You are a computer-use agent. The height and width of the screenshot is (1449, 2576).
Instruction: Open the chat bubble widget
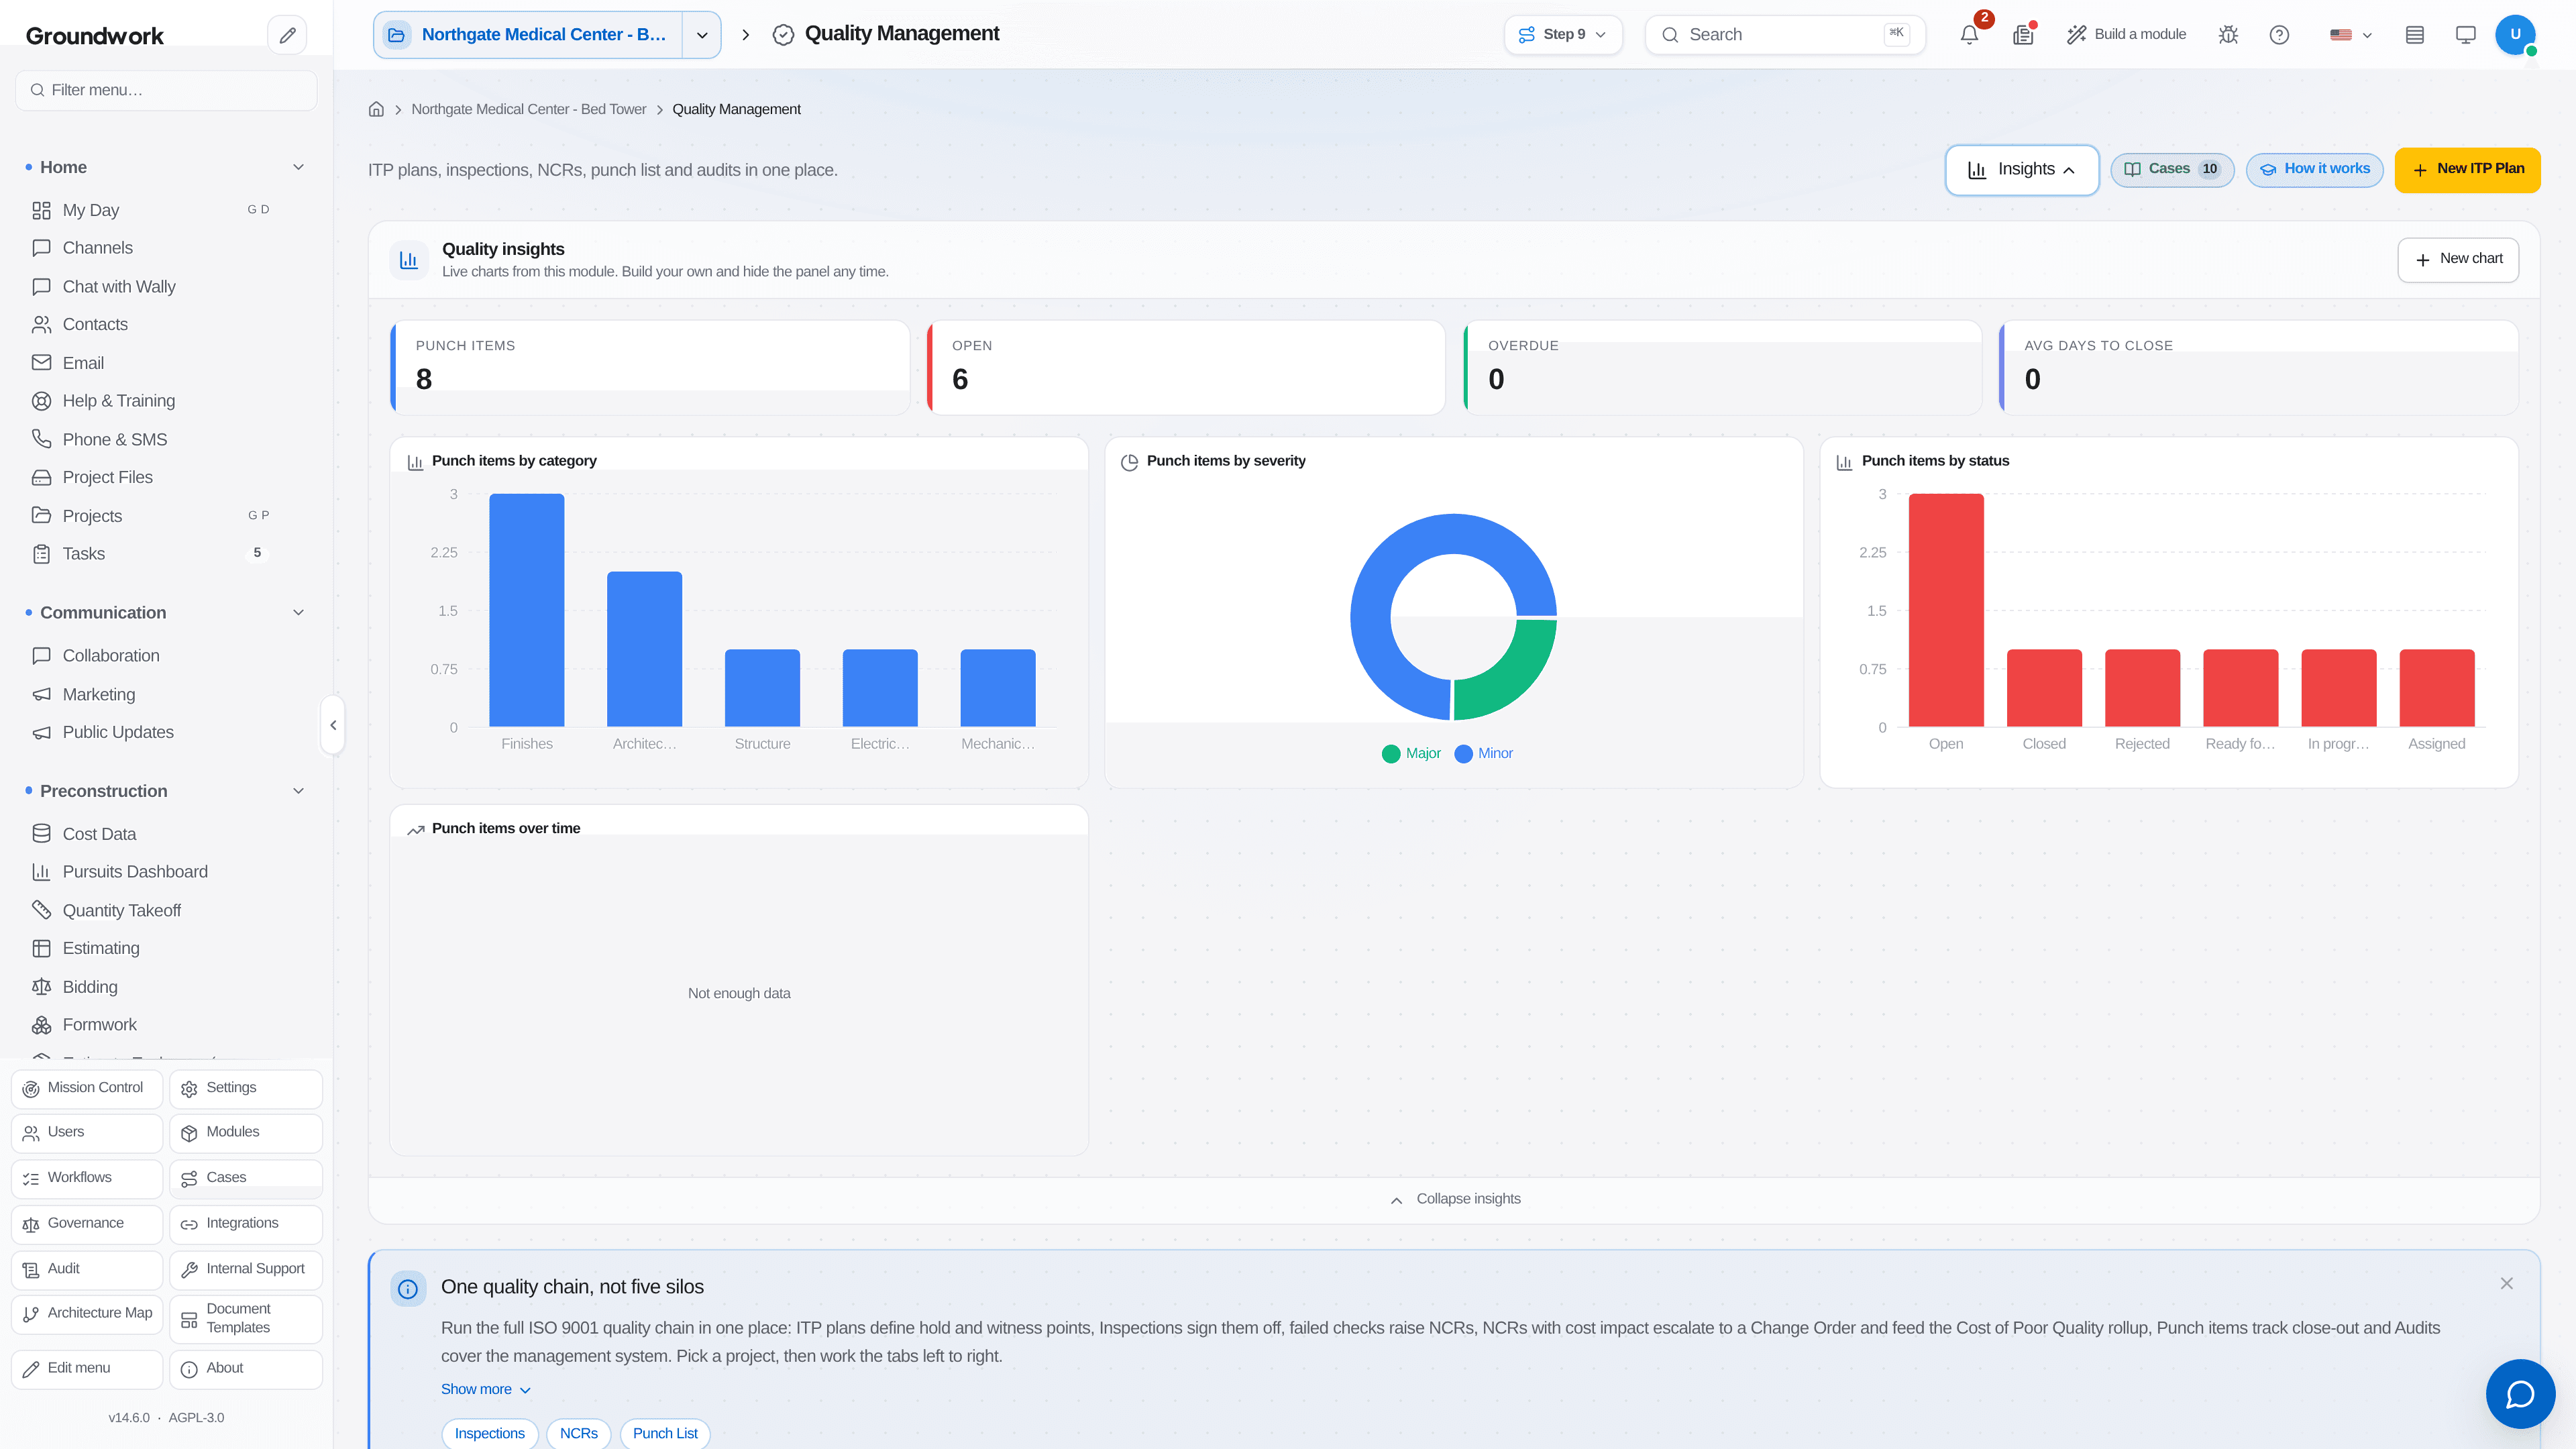(2520, 1393)
